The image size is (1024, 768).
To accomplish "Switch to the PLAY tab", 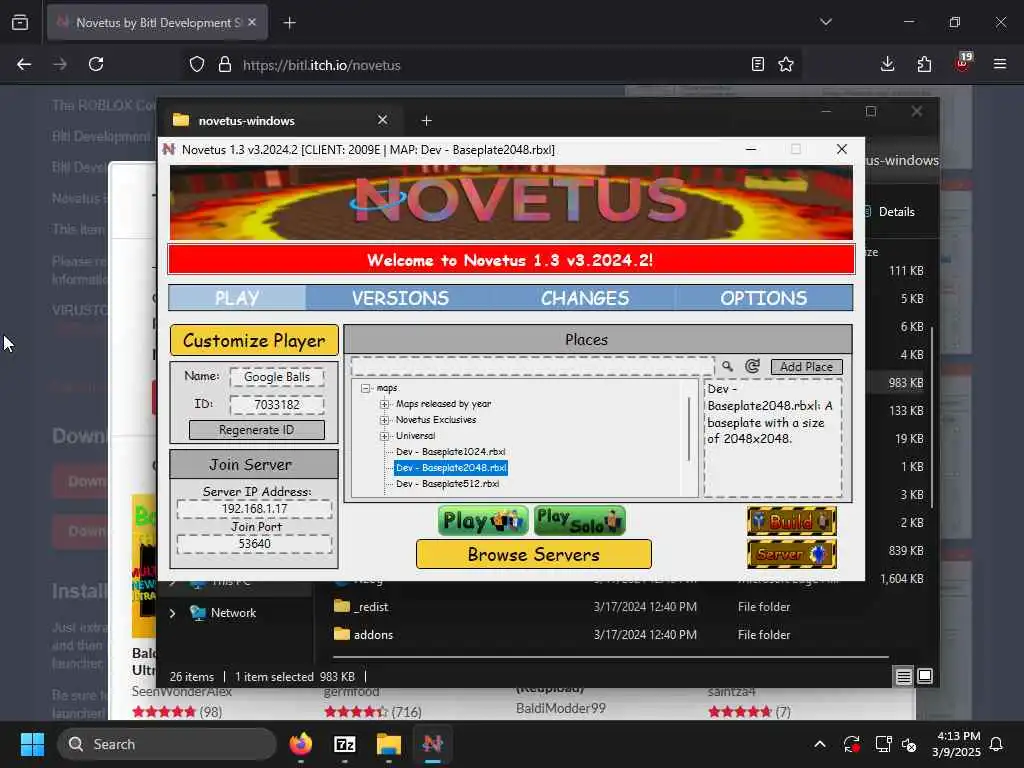I will click(237, 298).
